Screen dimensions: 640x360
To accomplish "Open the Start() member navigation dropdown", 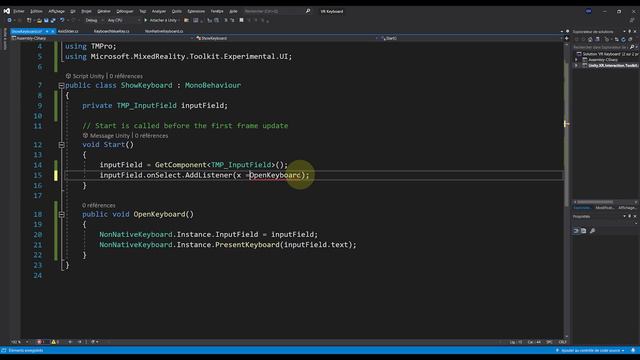I will click(x=471, y=38).
